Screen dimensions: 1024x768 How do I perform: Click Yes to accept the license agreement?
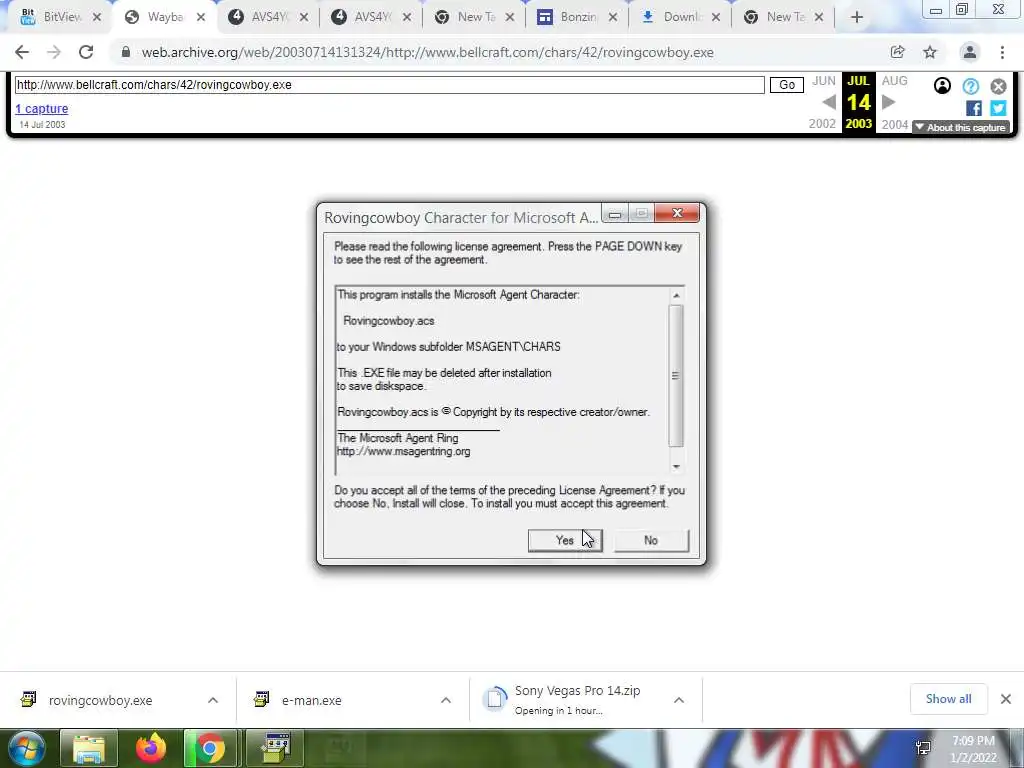pyautogui.click(x=565, y=540)
